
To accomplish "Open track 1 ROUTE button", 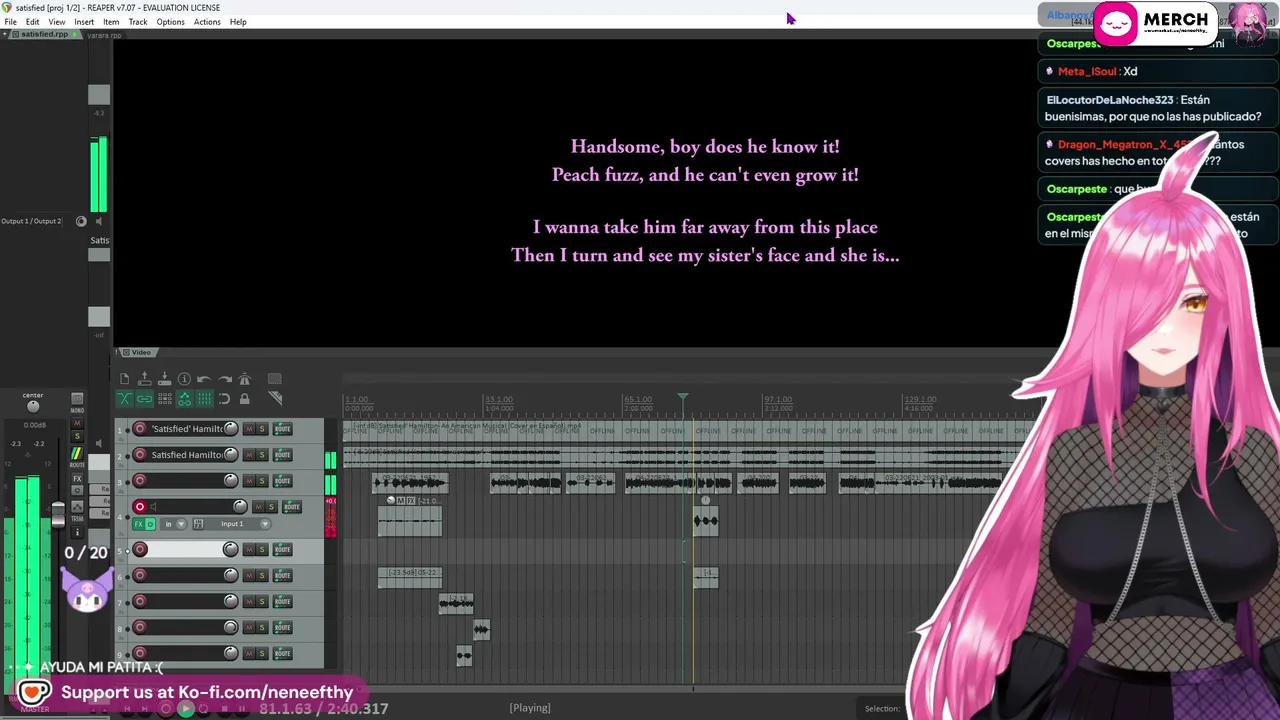I will click(x=283, y=429).
